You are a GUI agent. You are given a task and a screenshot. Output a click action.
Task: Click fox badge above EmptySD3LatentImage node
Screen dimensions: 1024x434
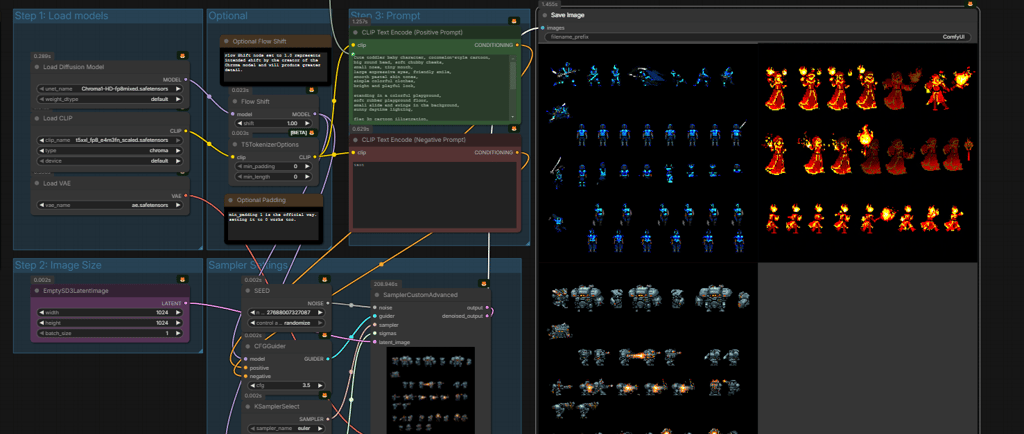click(x=183, y=279)
